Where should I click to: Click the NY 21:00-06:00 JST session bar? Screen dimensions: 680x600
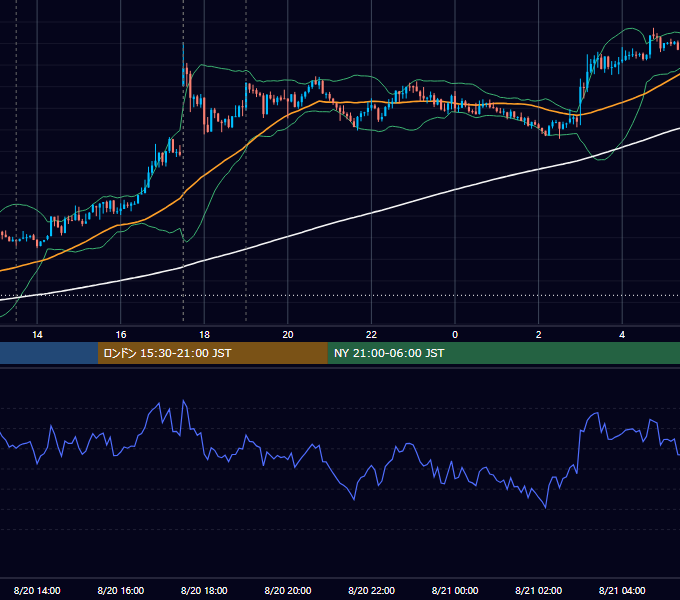503,353
